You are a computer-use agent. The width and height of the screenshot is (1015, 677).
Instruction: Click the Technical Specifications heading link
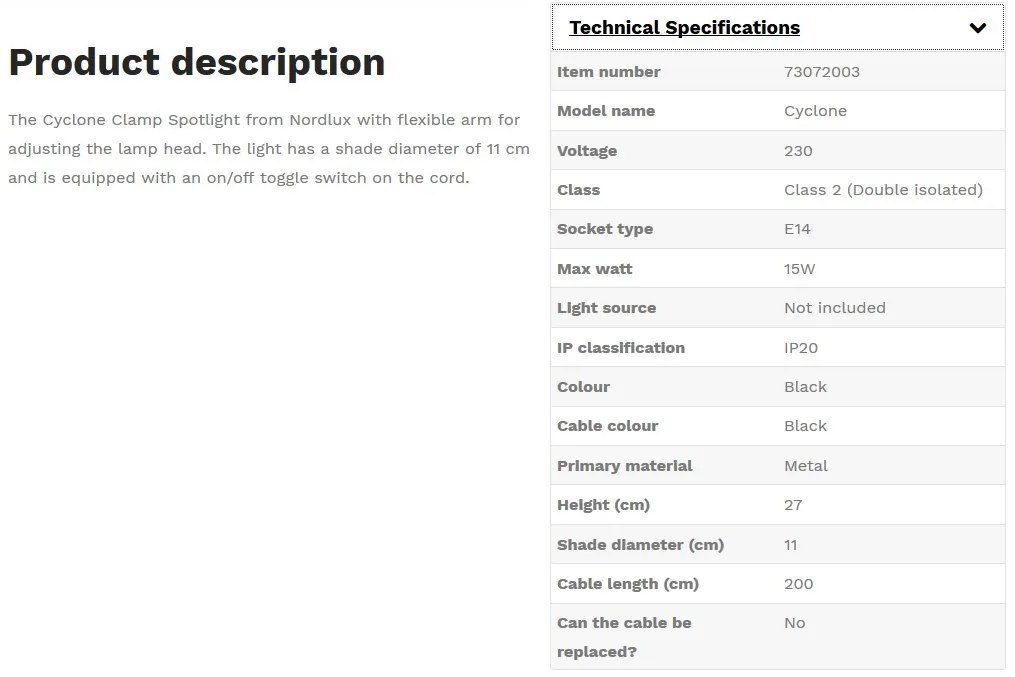[x=684, y=28]
